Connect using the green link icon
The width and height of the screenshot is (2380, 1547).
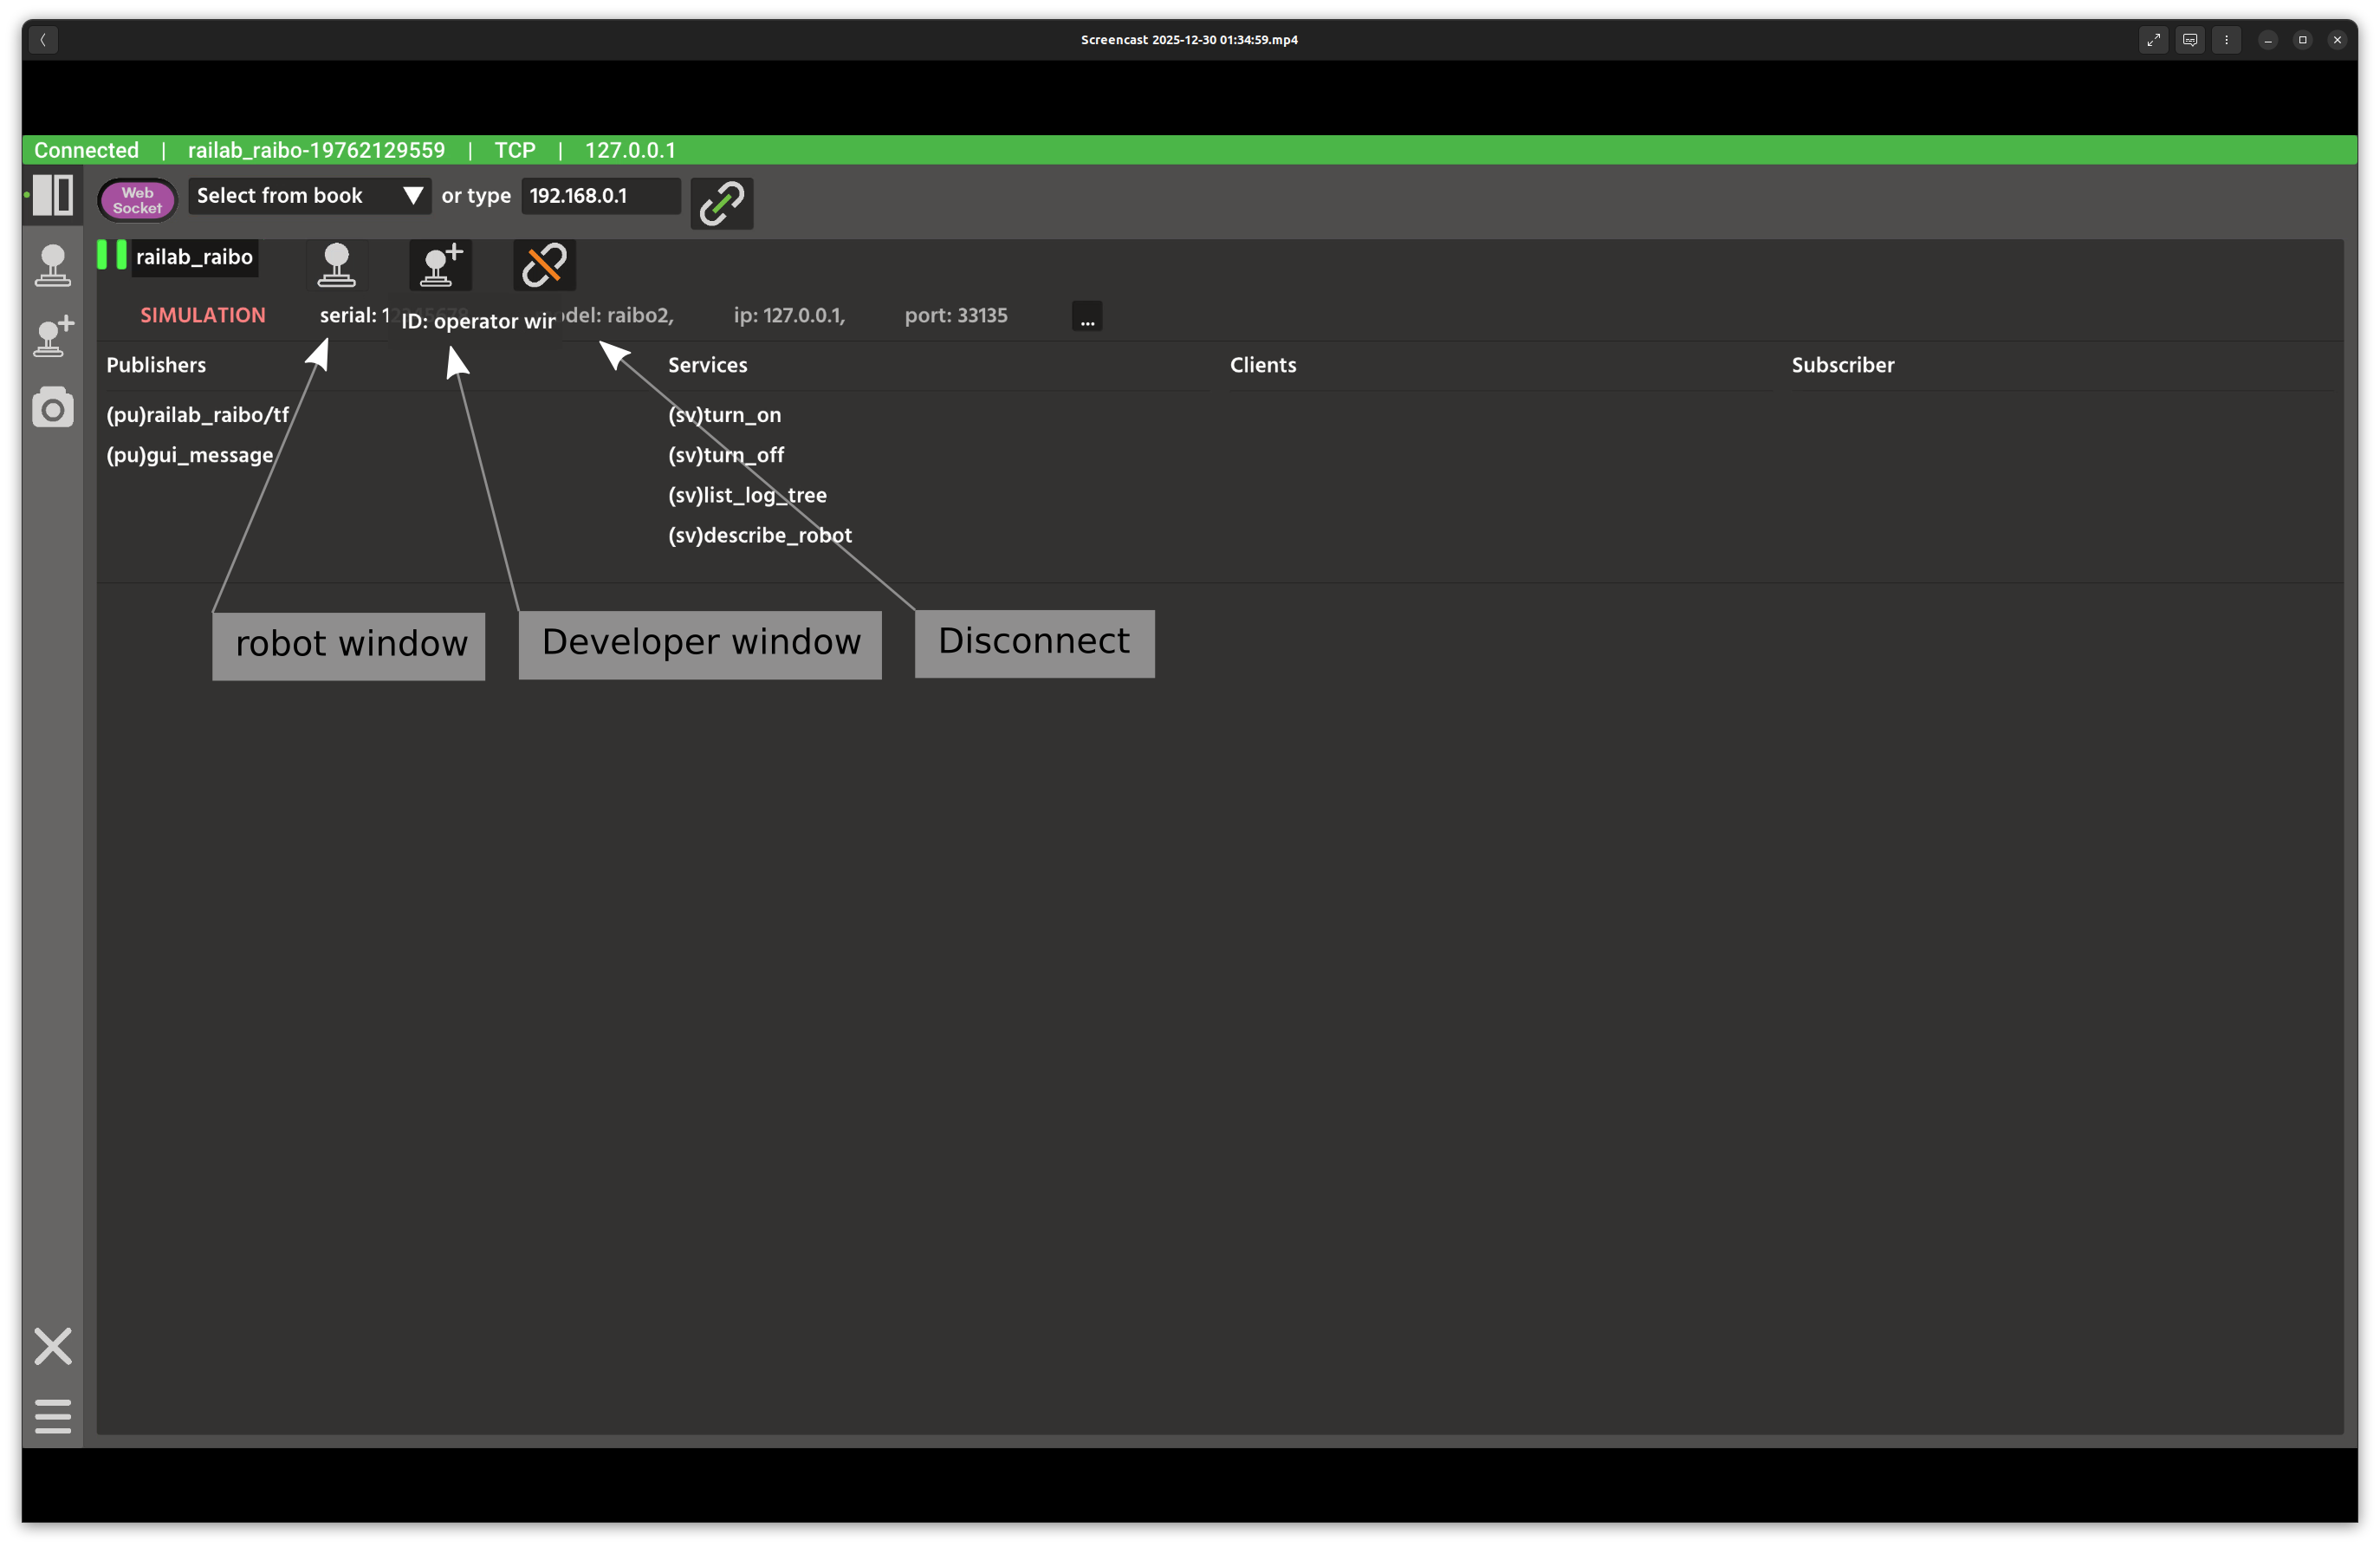(721, 204)
